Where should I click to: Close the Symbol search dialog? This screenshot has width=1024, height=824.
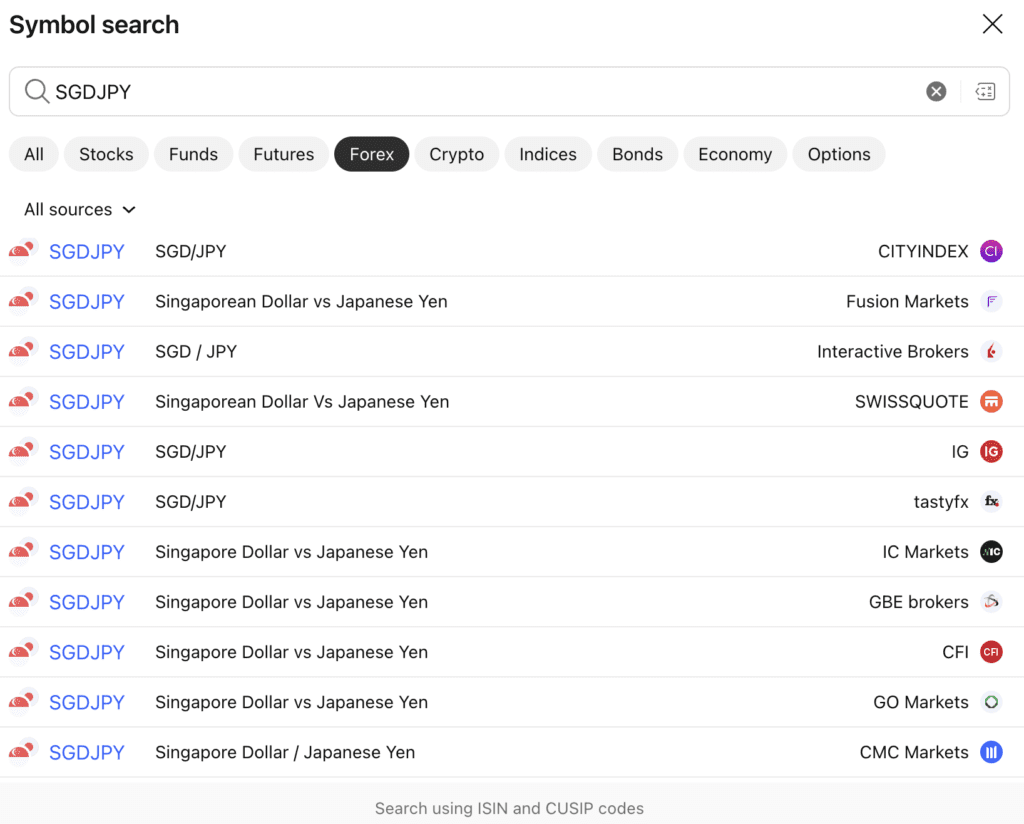992,24
